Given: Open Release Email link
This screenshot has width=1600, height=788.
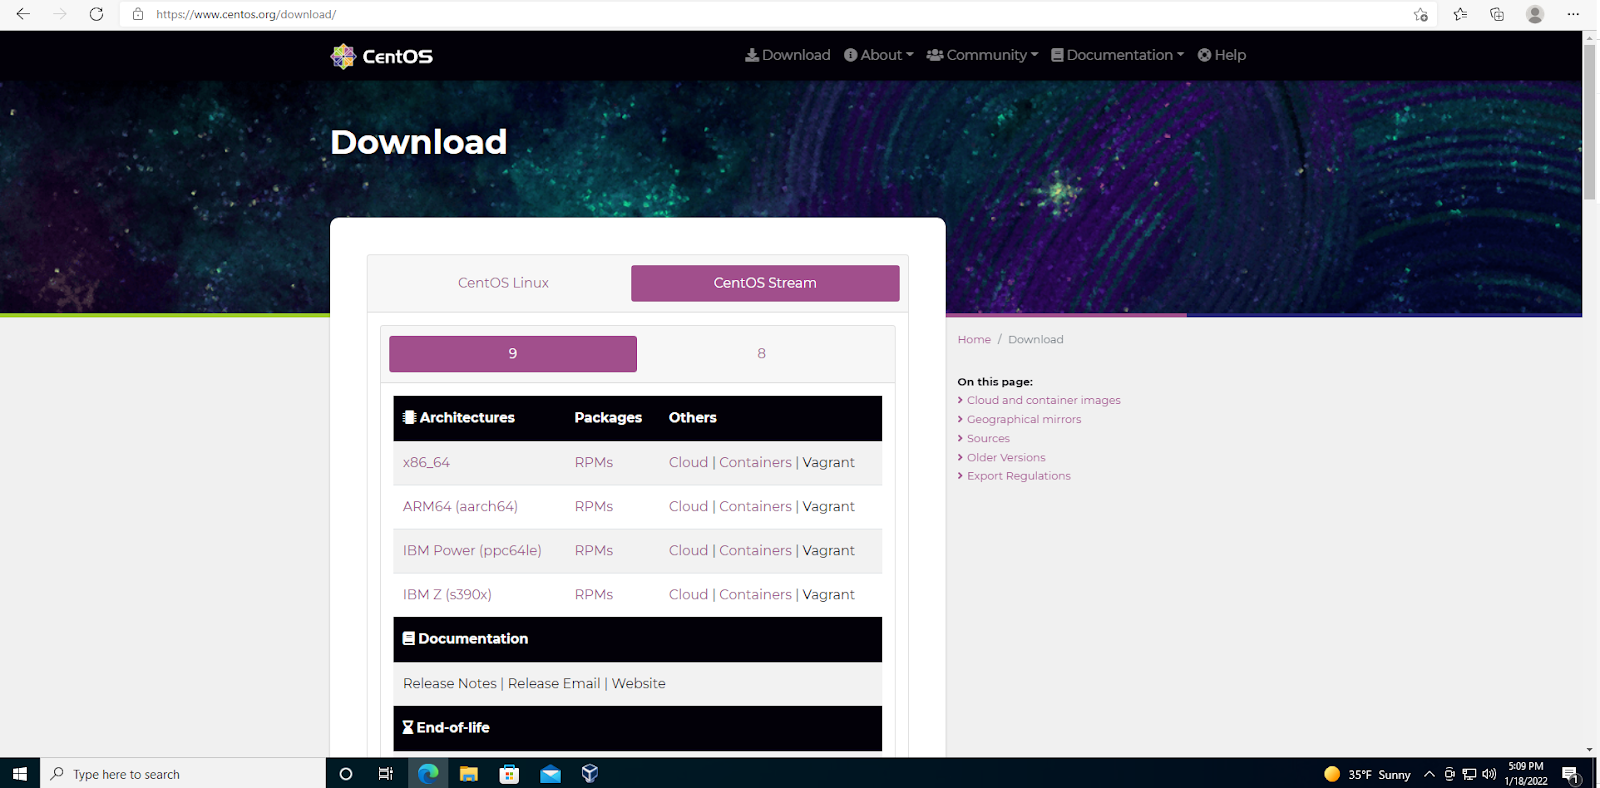Looking at the screenshot, I should pos(554,683).
